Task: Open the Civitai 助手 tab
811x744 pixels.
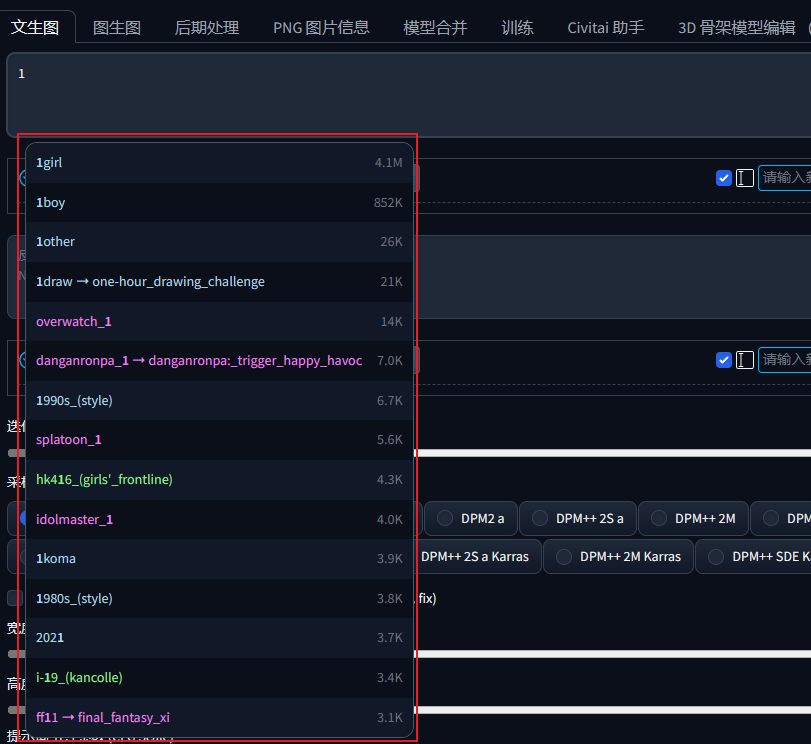Action: pyautogui.click(x=605, y=27)
